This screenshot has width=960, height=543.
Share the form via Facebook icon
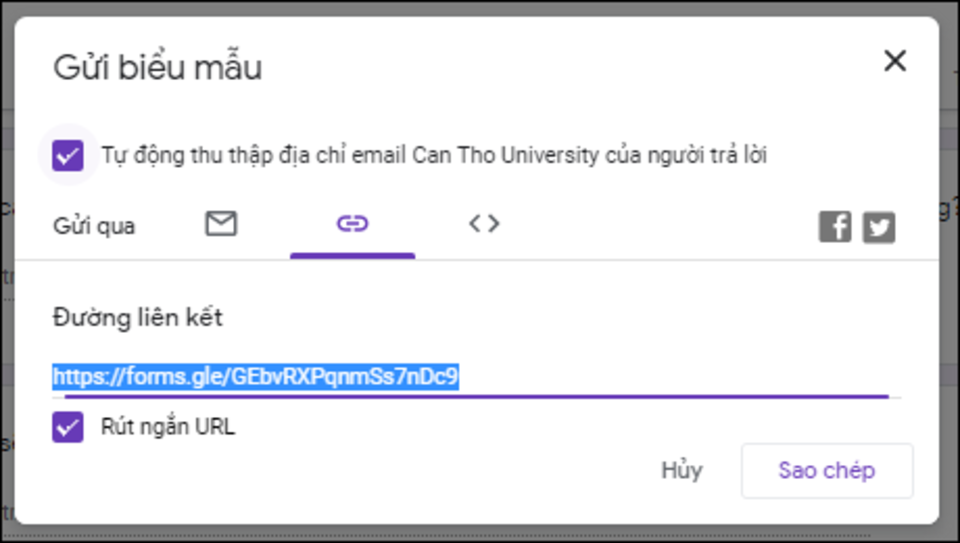pos(835,227)
